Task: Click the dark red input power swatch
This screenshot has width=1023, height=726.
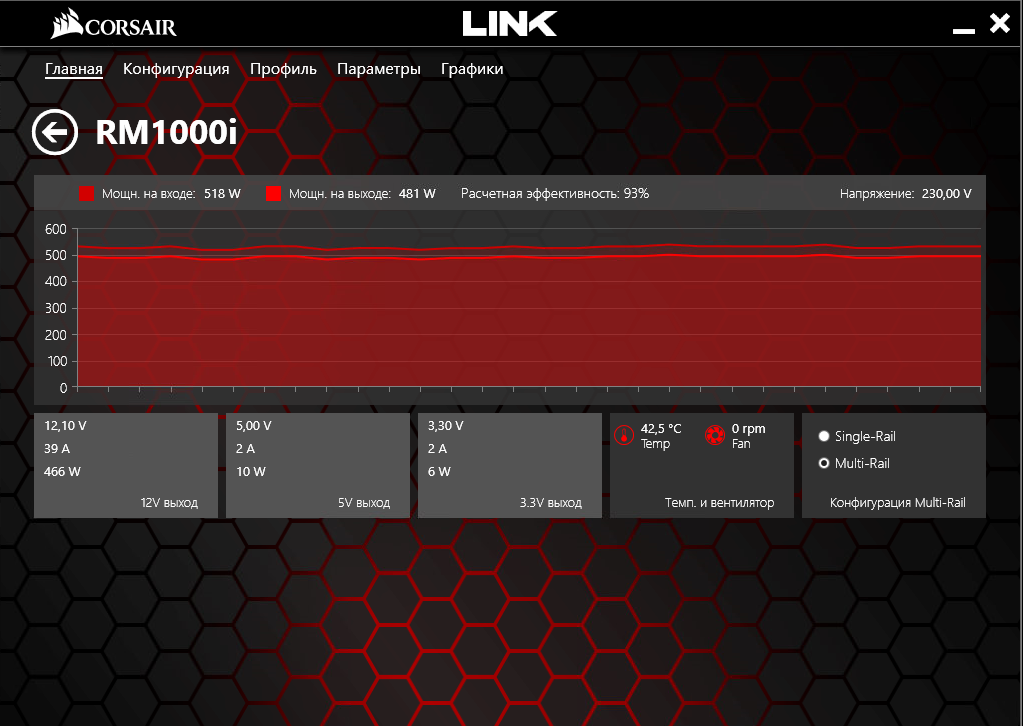Action: tap(86, 194)
